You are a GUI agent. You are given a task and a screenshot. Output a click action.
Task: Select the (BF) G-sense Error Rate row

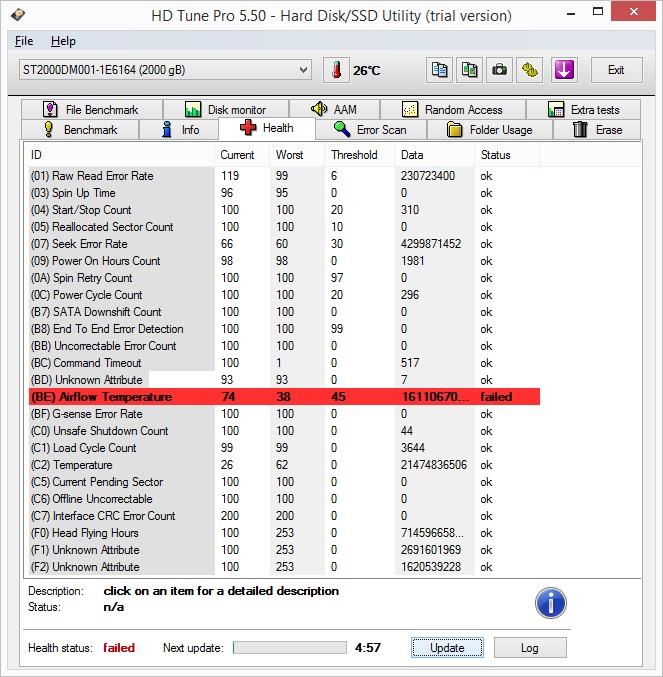284,414
